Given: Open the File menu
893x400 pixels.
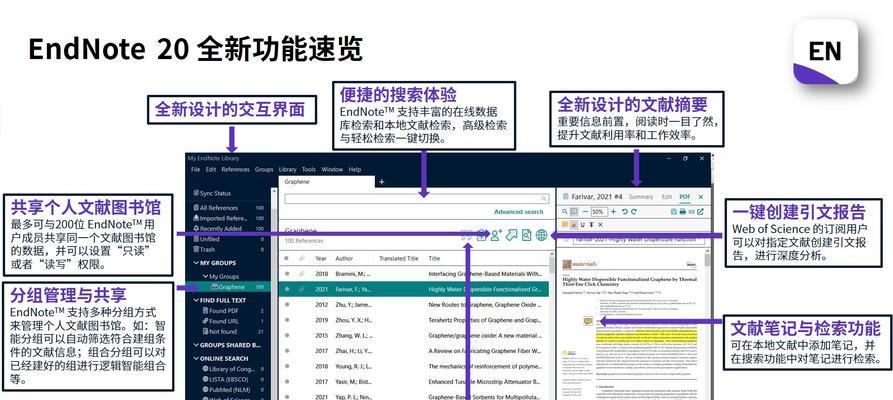Looking at the screenshot, I should point(195,169).
